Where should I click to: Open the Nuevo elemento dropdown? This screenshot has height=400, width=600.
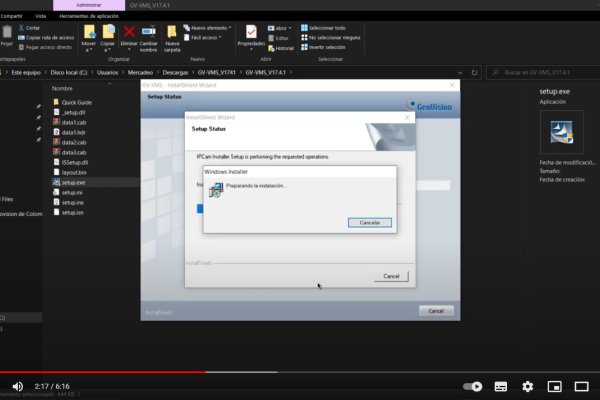tap(207, 28)
